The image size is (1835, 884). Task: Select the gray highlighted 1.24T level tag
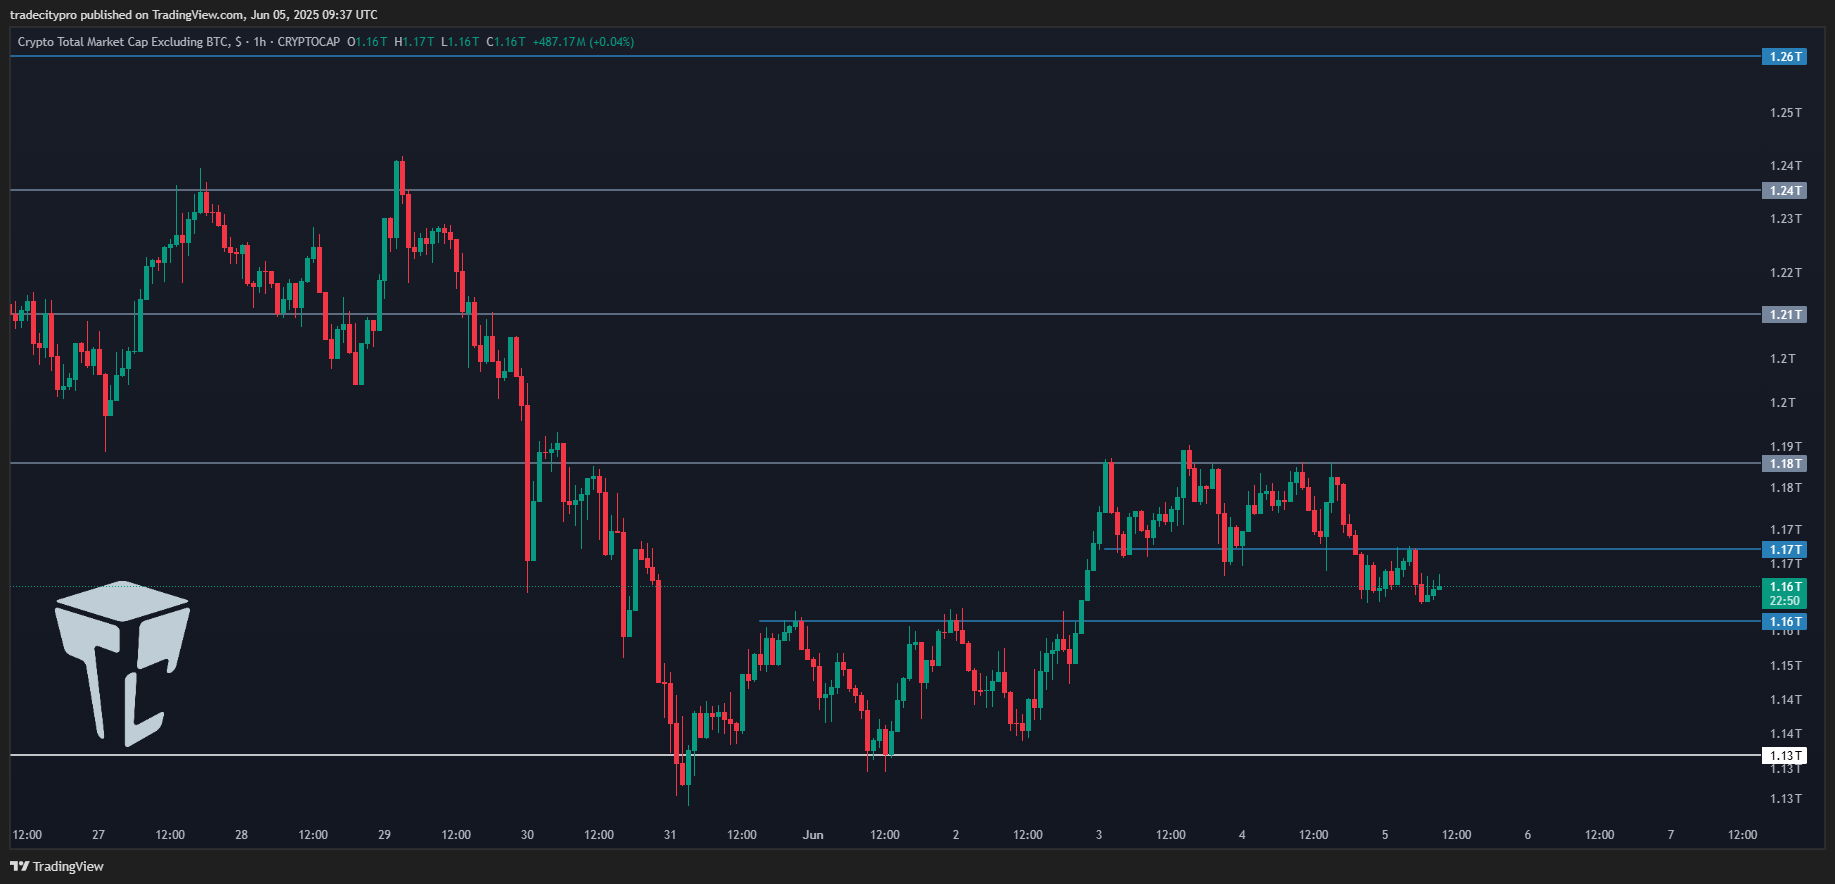(1784, 190)
